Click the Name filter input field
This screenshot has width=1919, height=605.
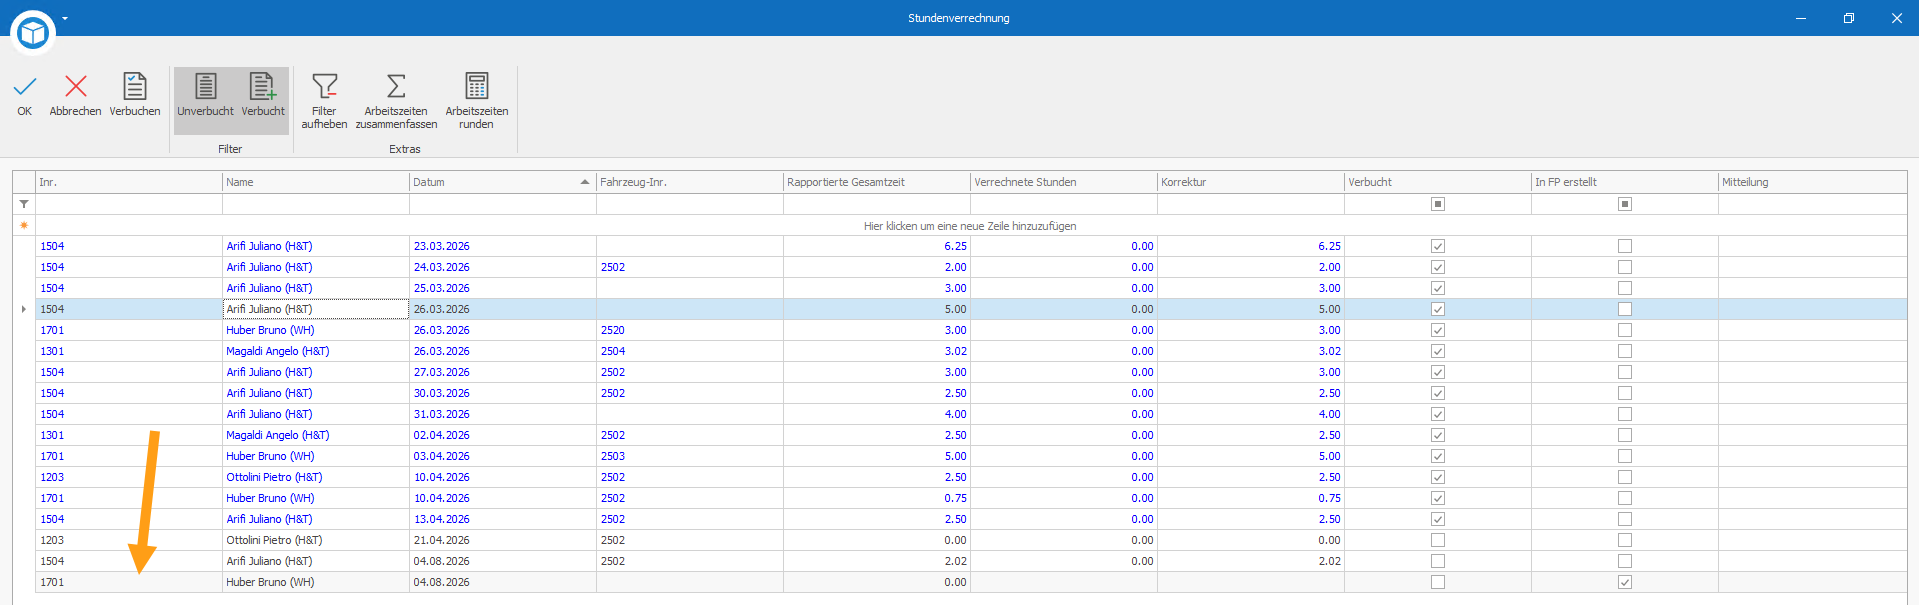tap(315, 204)
